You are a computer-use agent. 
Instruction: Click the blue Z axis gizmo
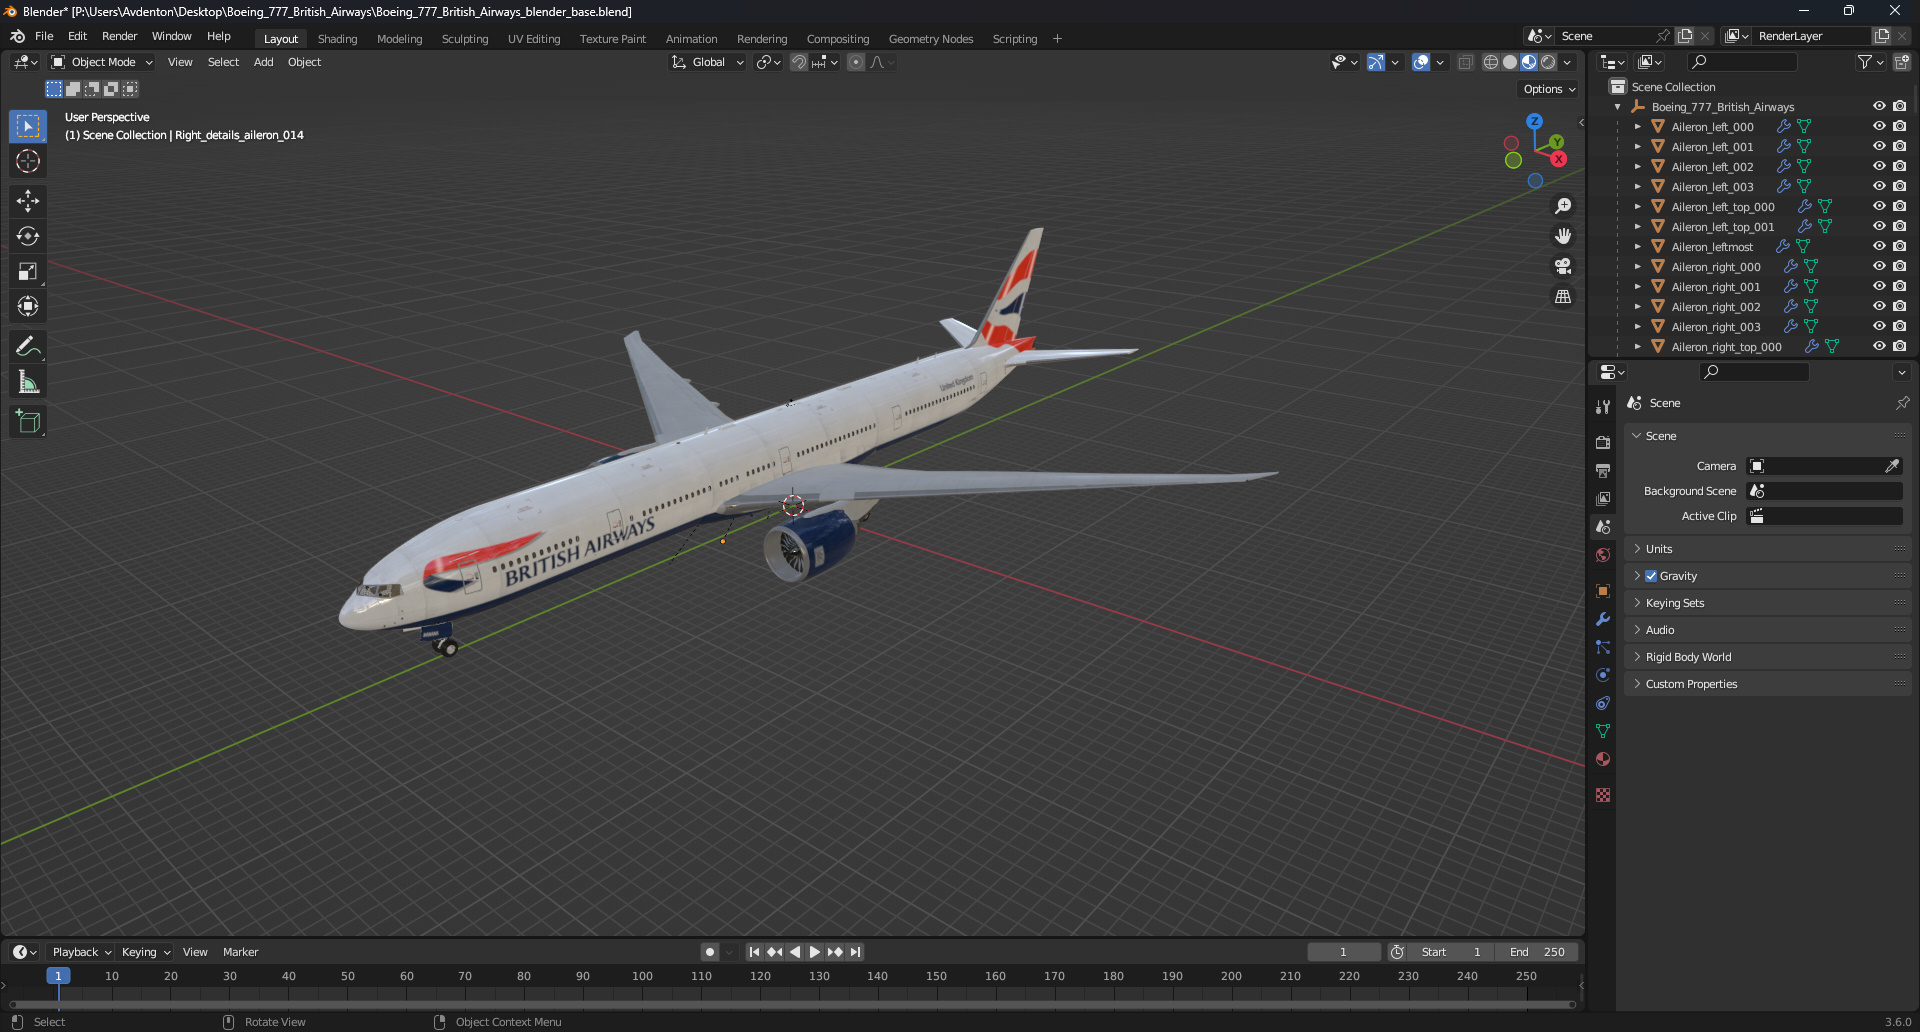(1534, 121)
